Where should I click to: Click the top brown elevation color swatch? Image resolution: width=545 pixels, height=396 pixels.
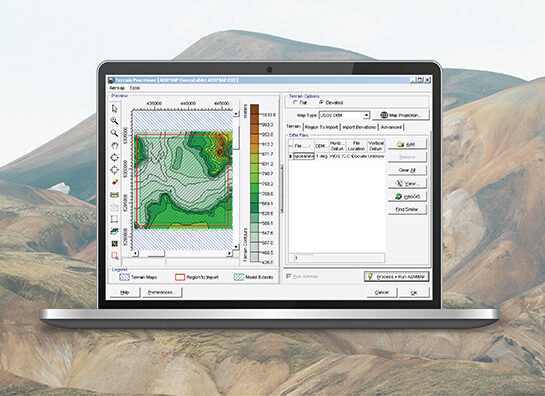[x=254, y=109]
